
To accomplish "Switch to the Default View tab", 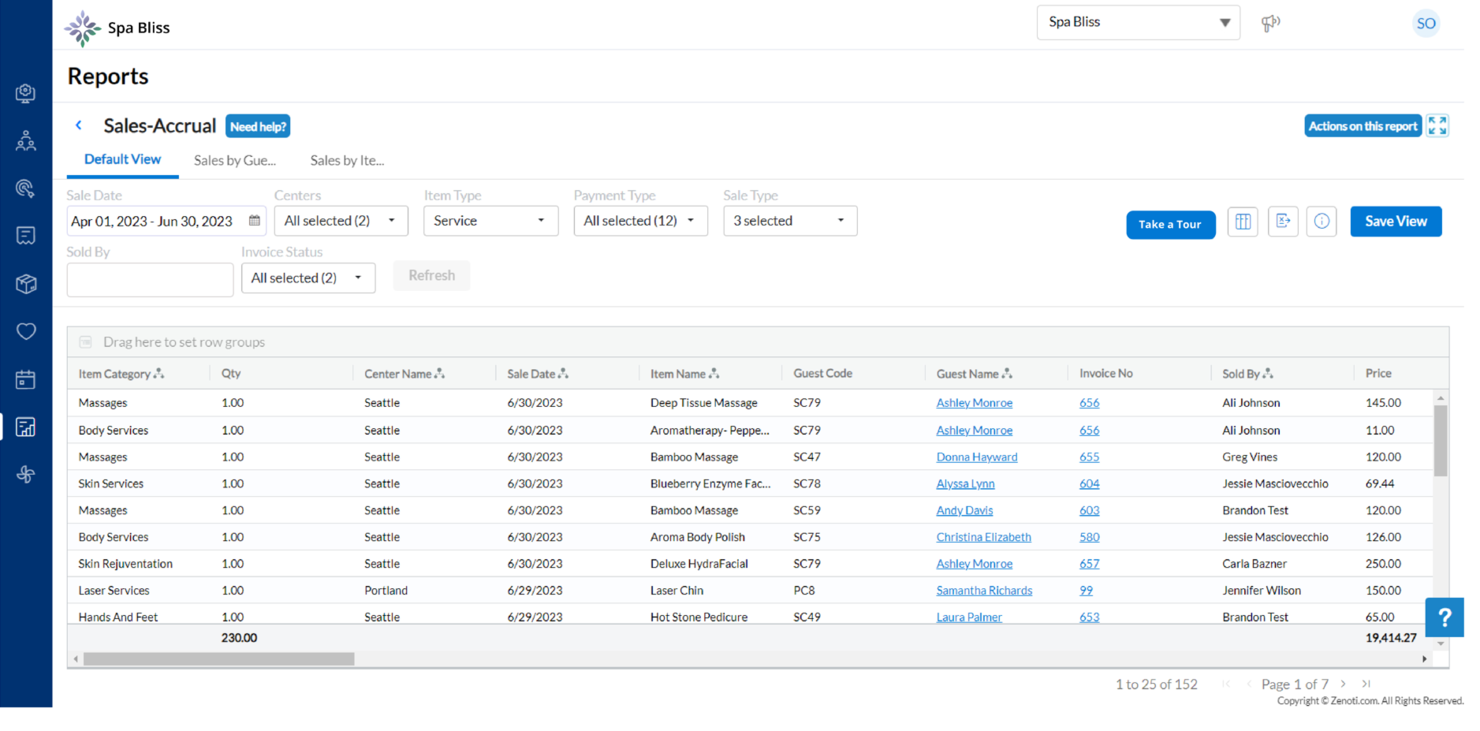I will [122, 160].
